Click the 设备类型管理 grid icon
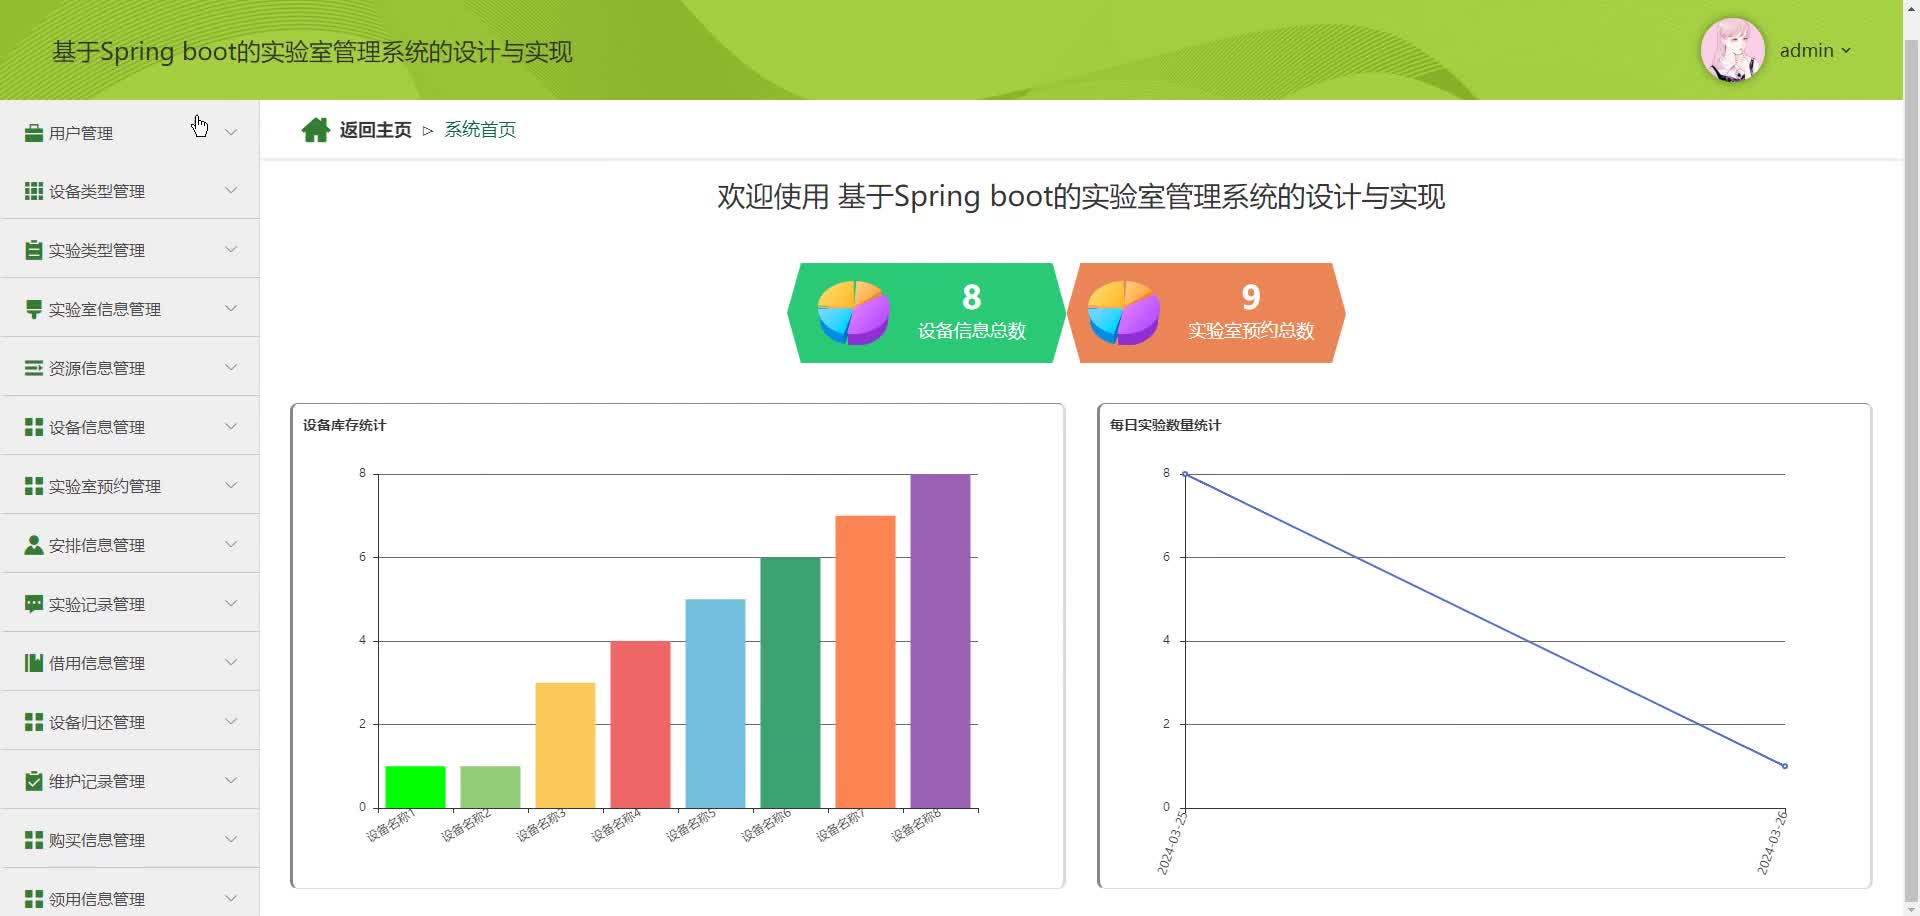 point(34,191)
